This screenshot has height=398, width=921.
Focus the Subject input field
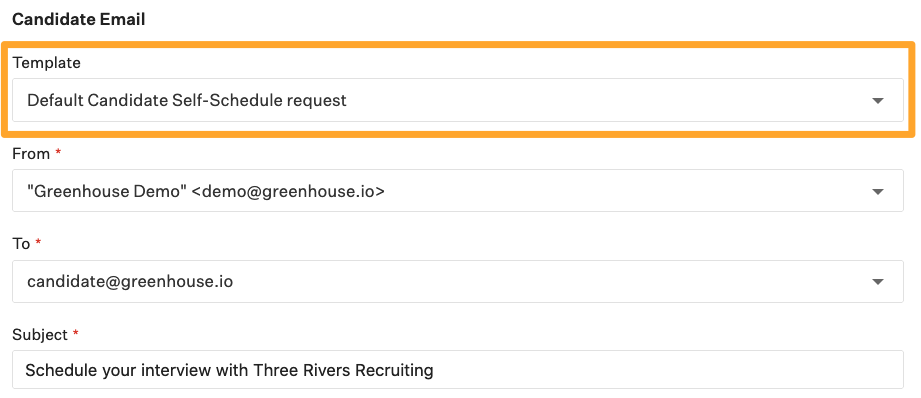(x=458, y=370)
